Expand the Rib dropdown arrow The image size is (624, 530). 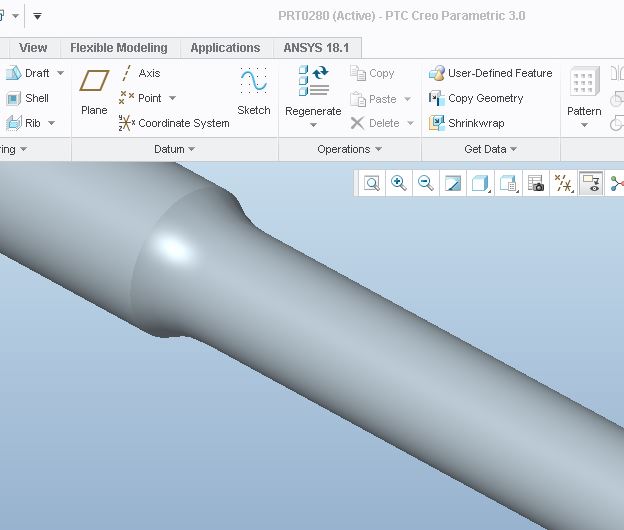click(51, 123)
